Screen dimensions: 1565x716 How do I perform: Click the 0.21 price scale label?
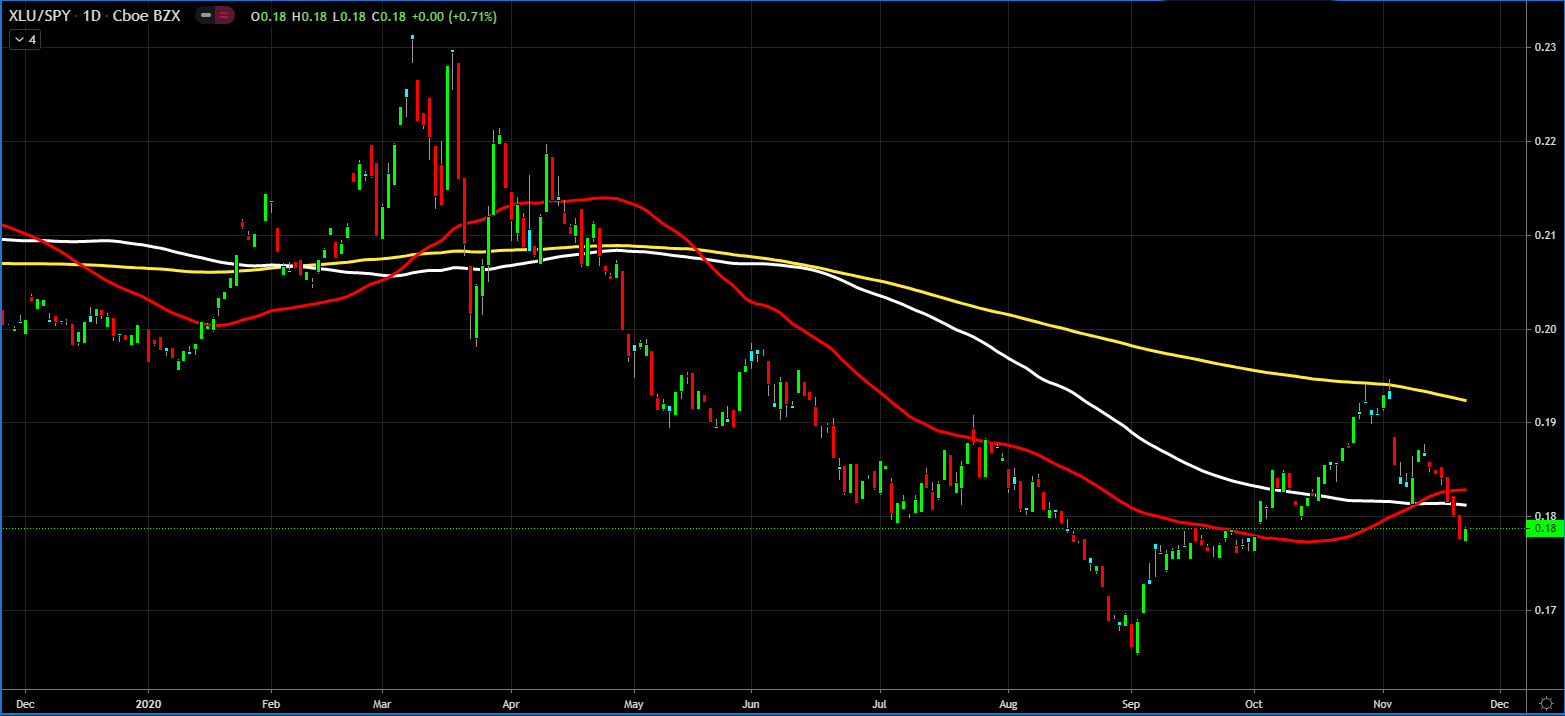(x=1544, y=235)
